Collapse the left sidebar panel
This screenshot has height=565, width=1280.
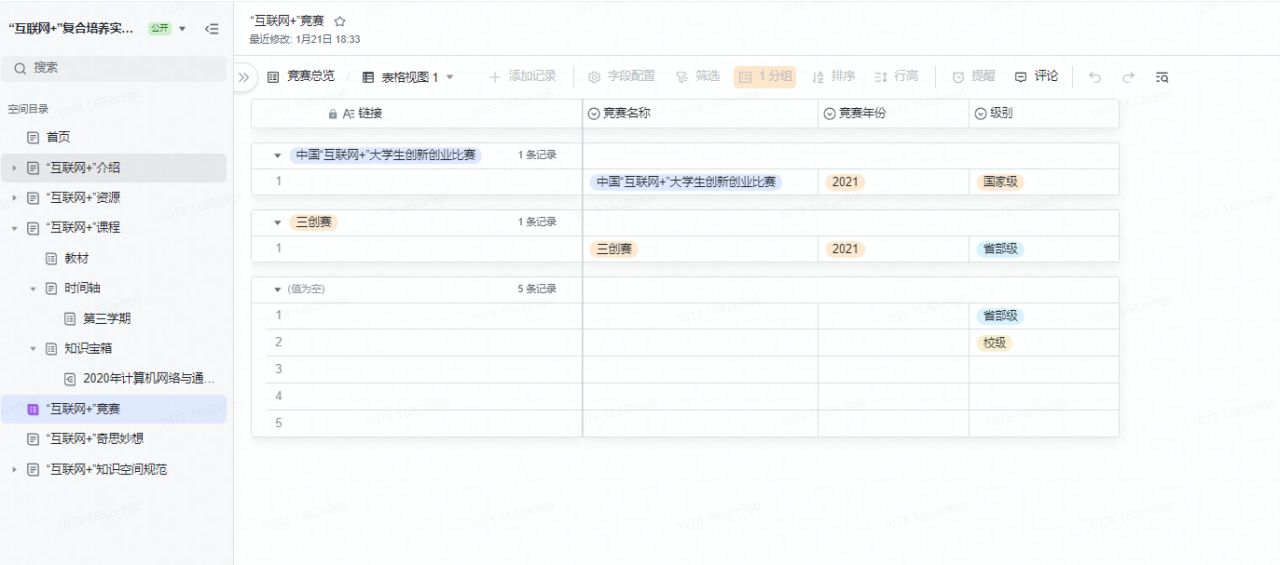click(x=211, y=29)
